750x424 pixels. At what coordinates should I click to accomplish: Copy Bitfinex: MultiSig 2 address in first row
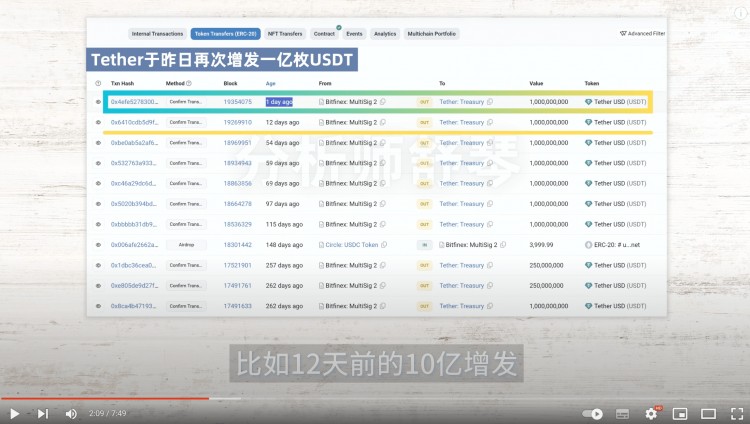pos(383,102)
